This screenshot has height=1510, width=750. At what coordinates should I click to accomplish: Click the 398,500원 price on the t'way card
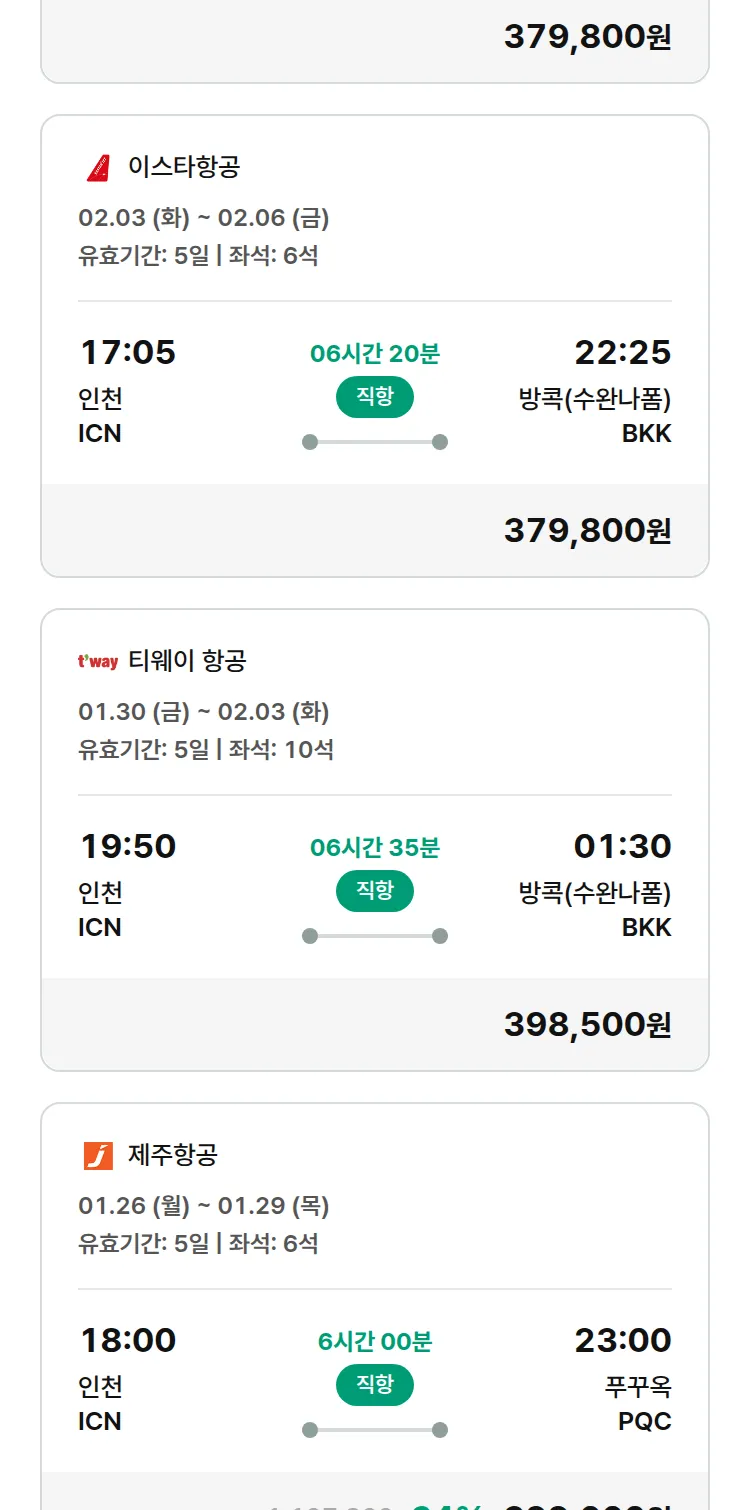(587, 1025)
